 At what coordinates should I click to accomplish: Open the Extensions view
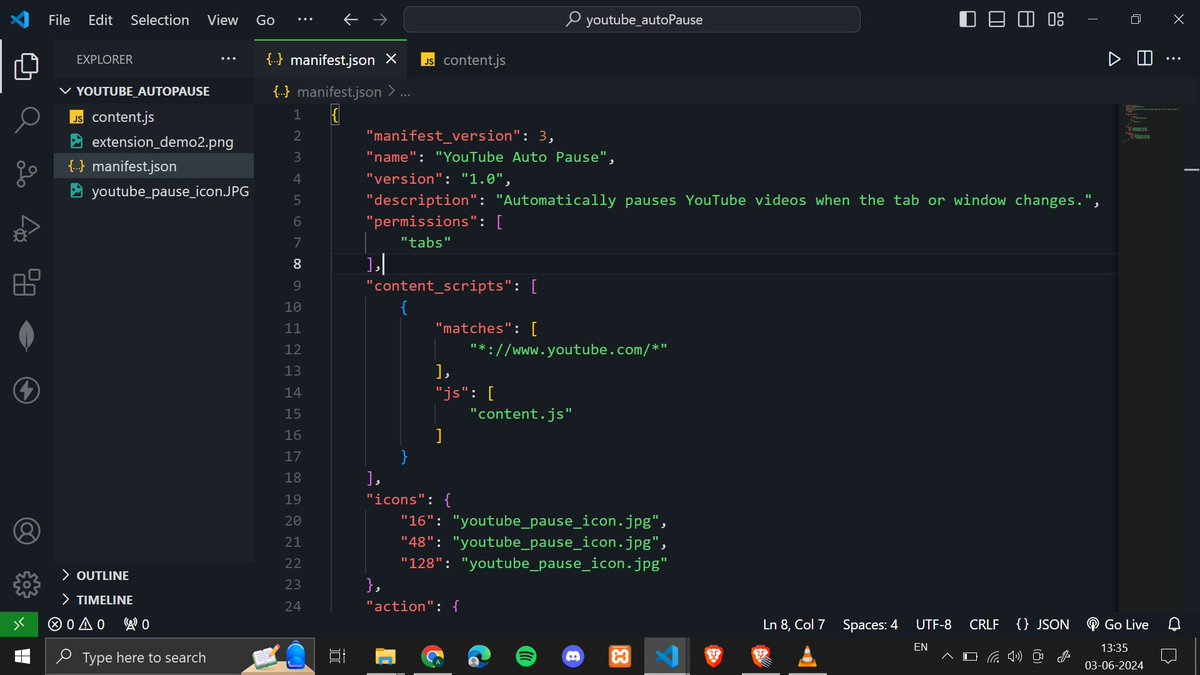pyautogui.click(x=27, y=283)
